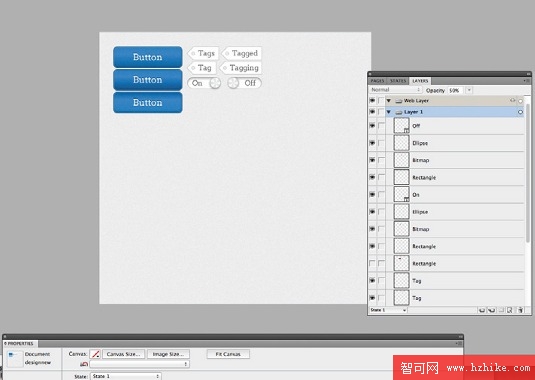Click the Opacity value field
Image resolution: width=535 pixels, height=380 pixels.
click(456, 90)
